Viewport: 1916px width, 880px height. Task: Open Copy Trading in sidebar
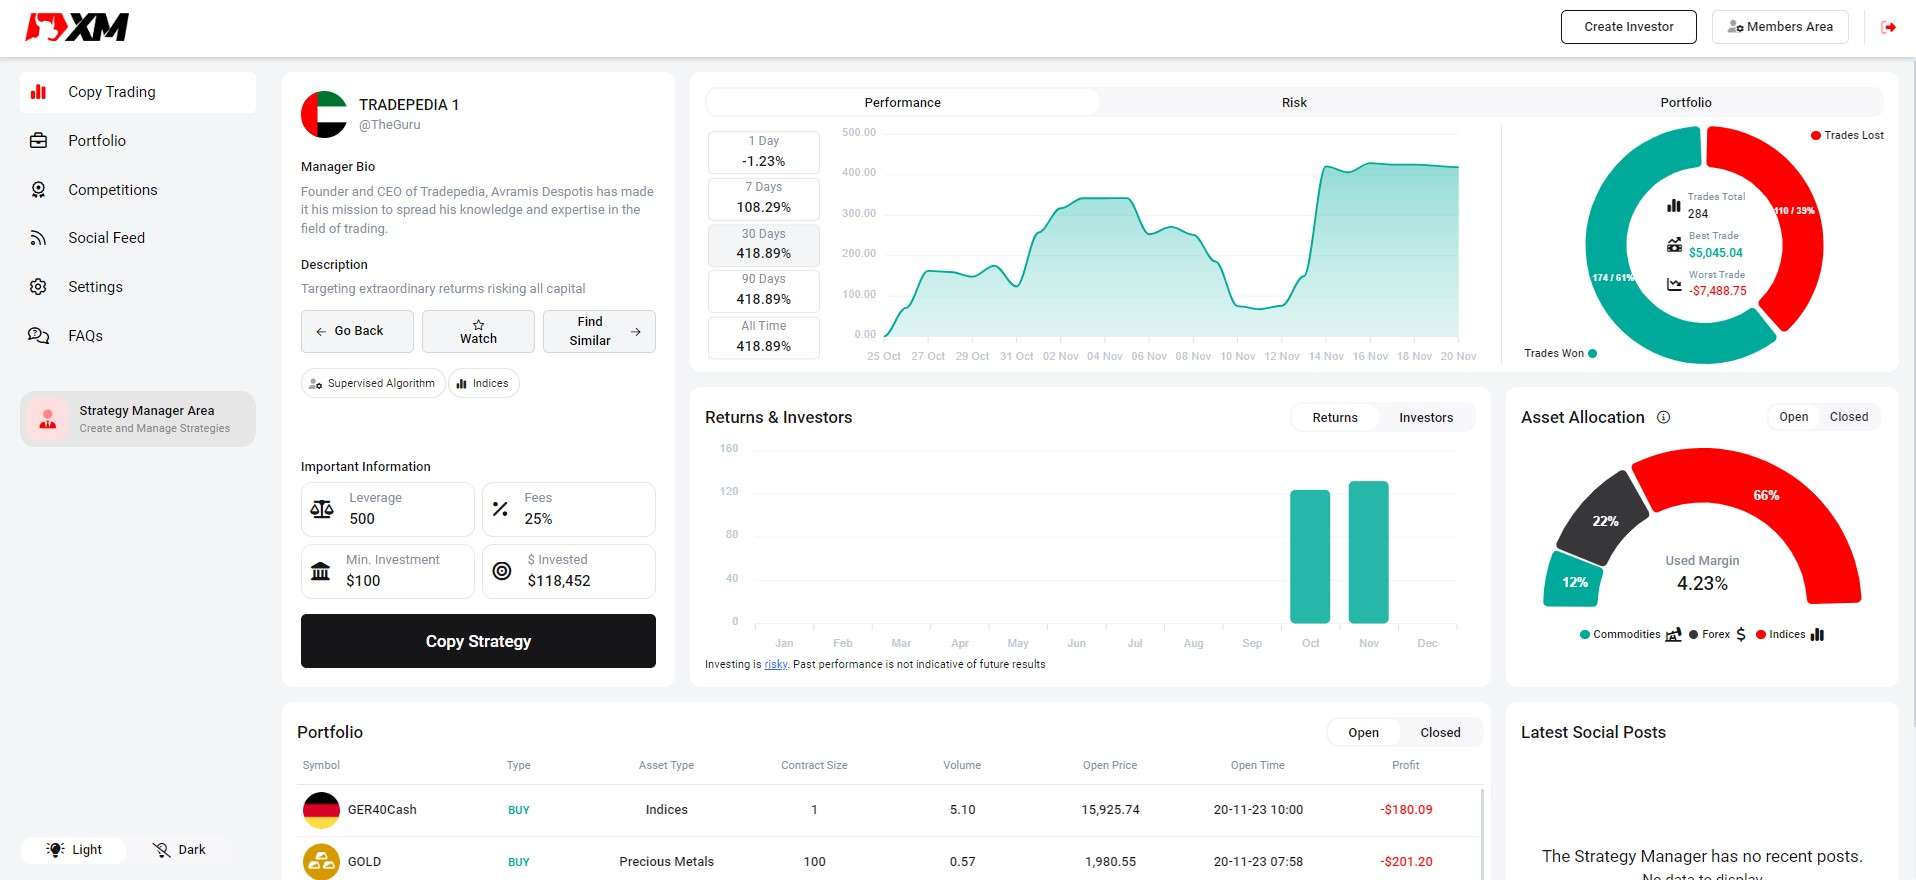tap(138, 92)
